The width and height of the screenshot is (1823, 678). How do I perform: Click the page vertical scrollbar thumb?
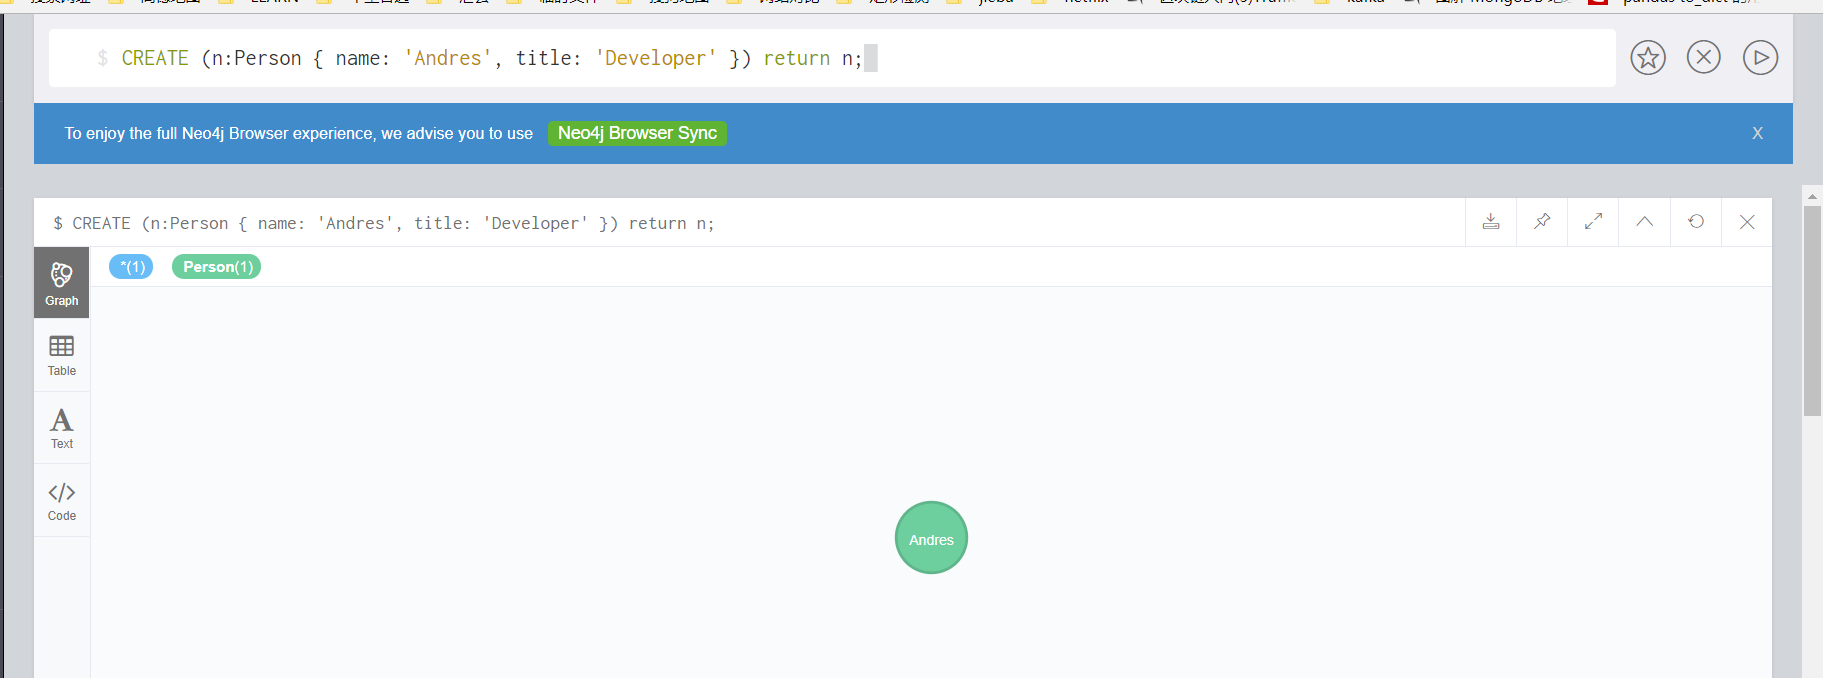(x=1812, y=310)
